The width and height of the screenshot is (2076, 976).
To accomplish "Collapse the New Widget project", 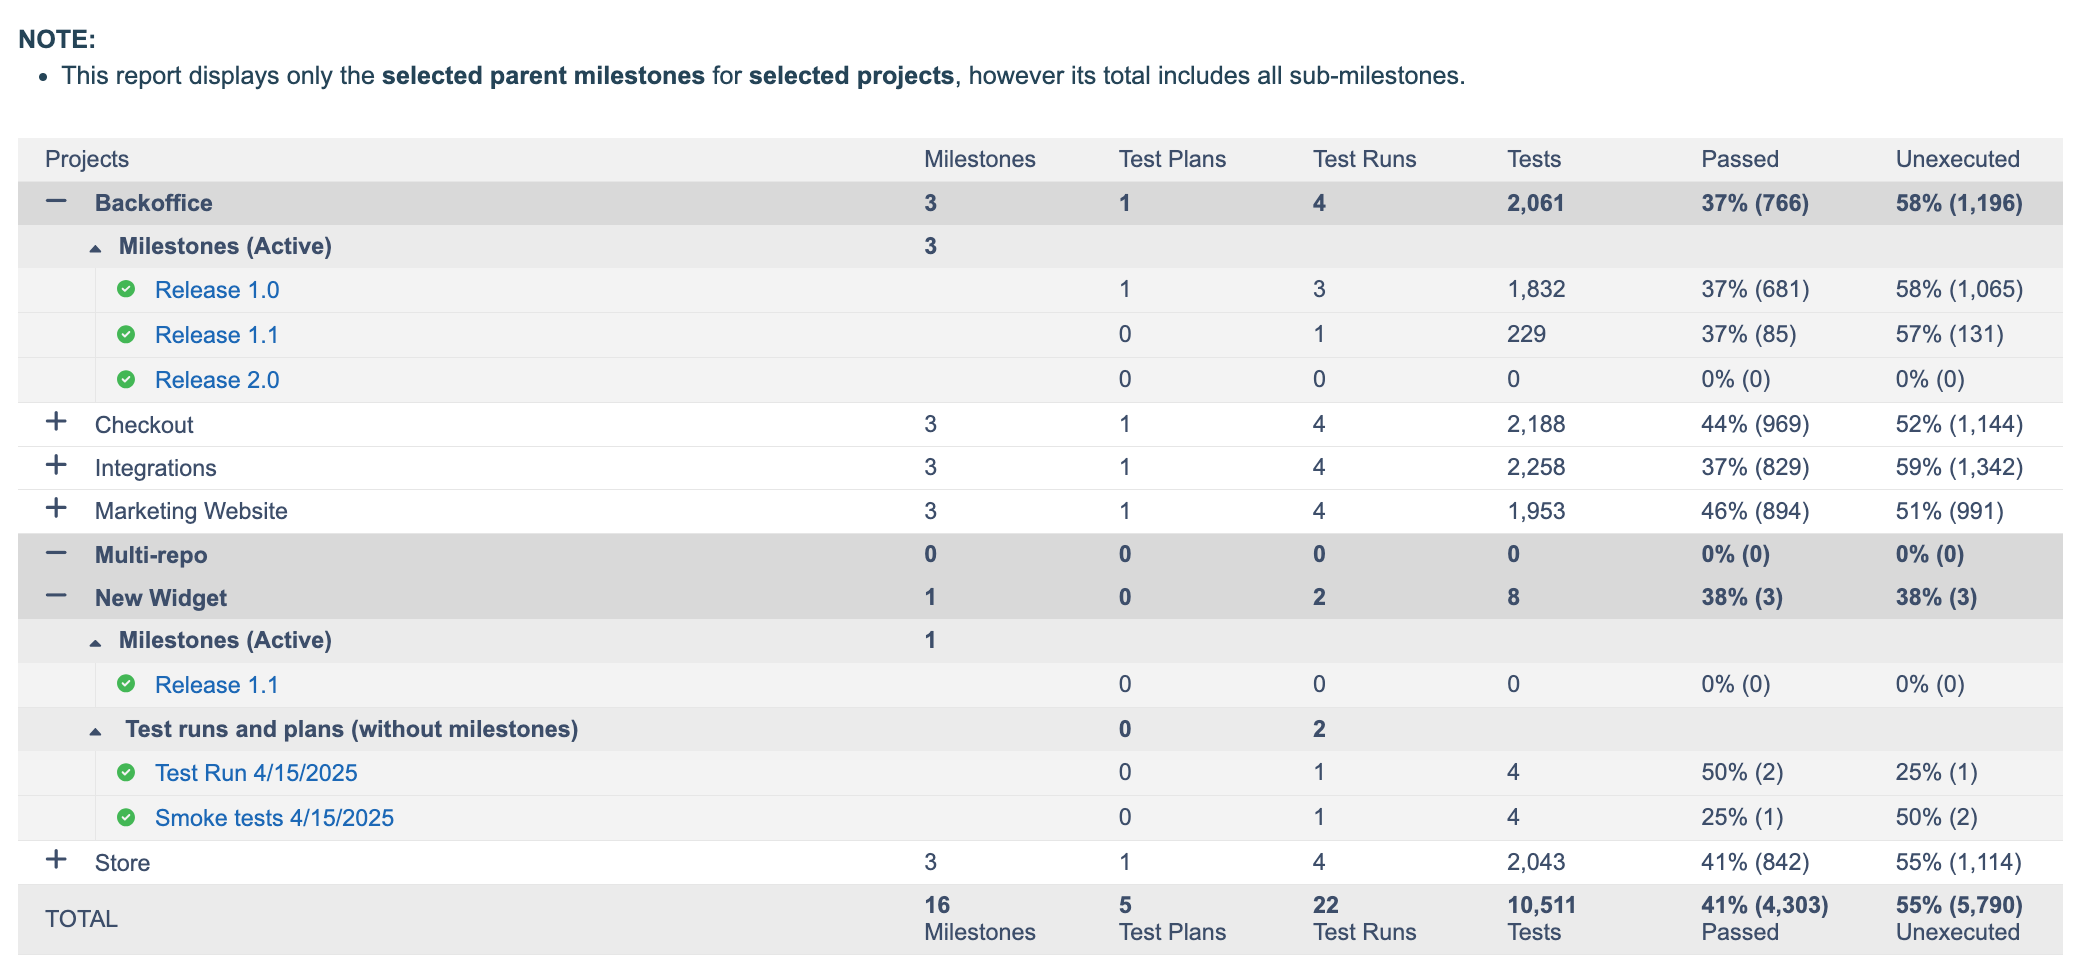I will coord(57,597).
